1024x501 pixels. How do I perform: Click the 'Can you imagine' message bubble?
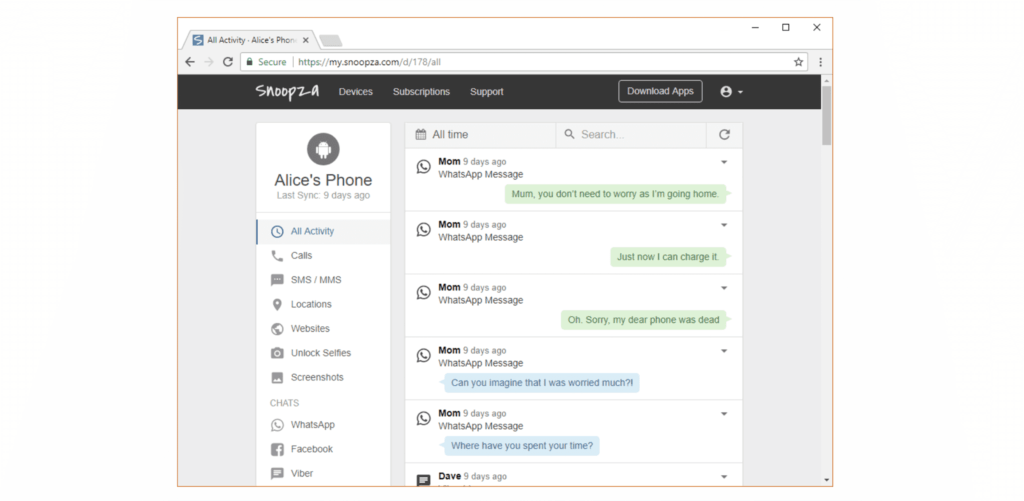(x=542, y=383)
